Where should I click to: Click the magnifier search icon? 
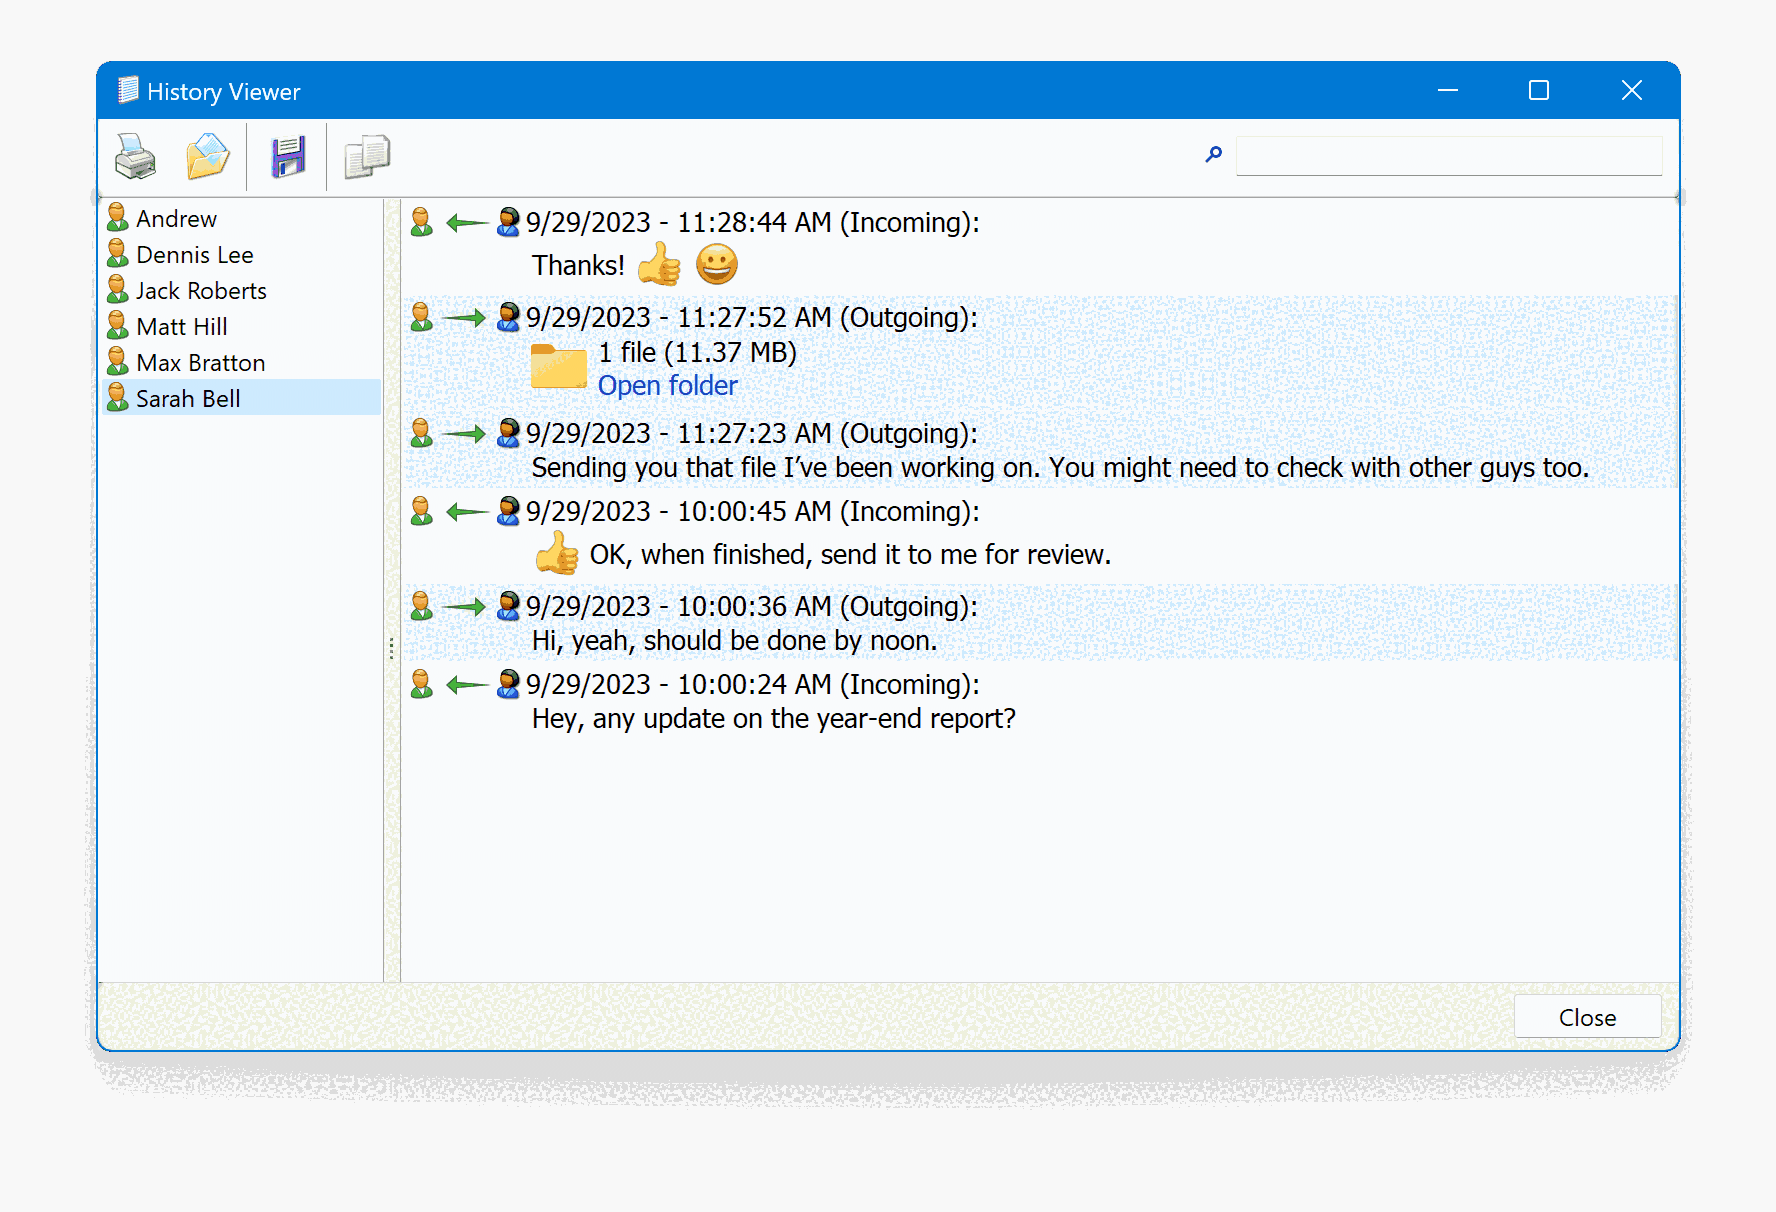pos(1214,155)
